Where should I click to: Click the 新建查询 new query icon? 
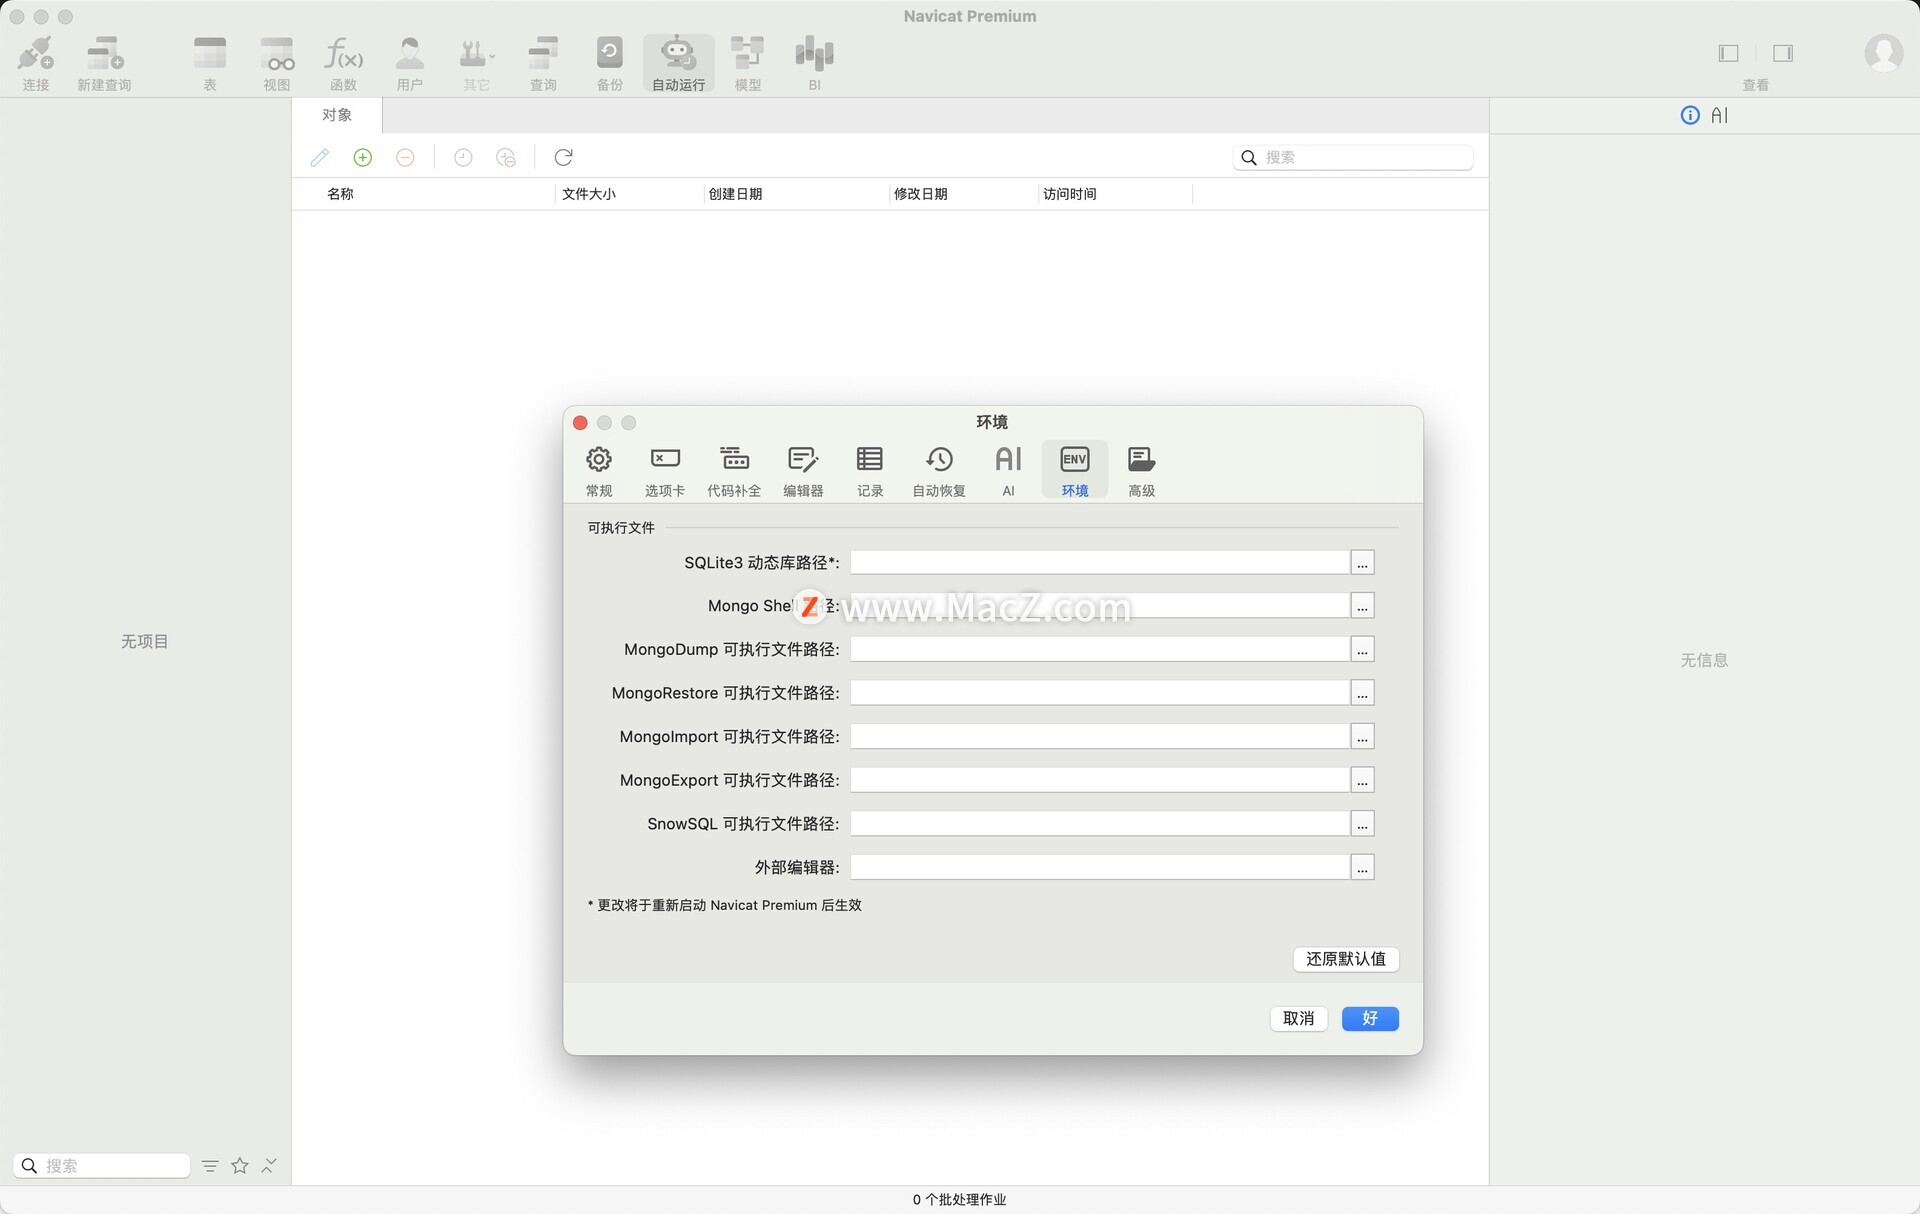[x=104, y=63]
